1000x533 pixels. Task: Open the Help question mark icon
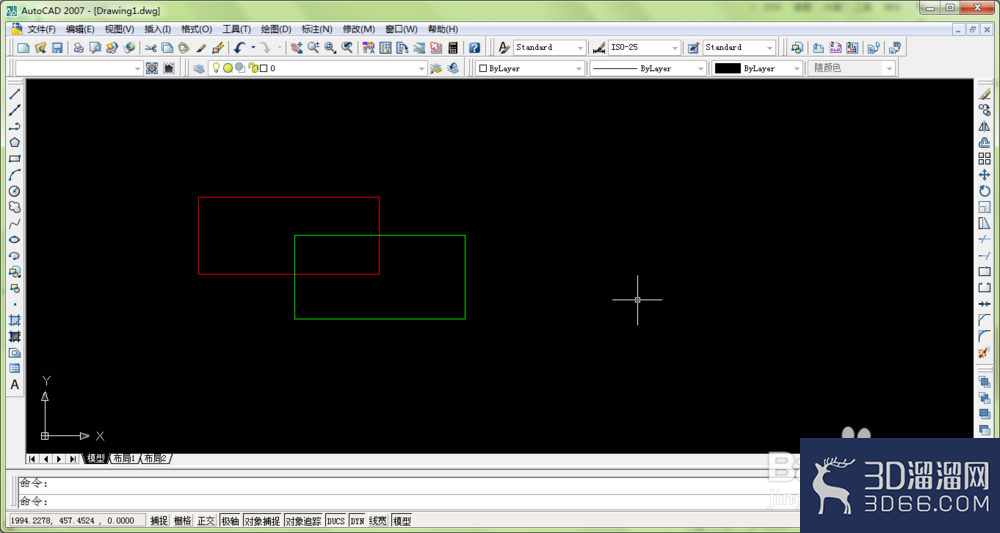(x=474, y=48)
